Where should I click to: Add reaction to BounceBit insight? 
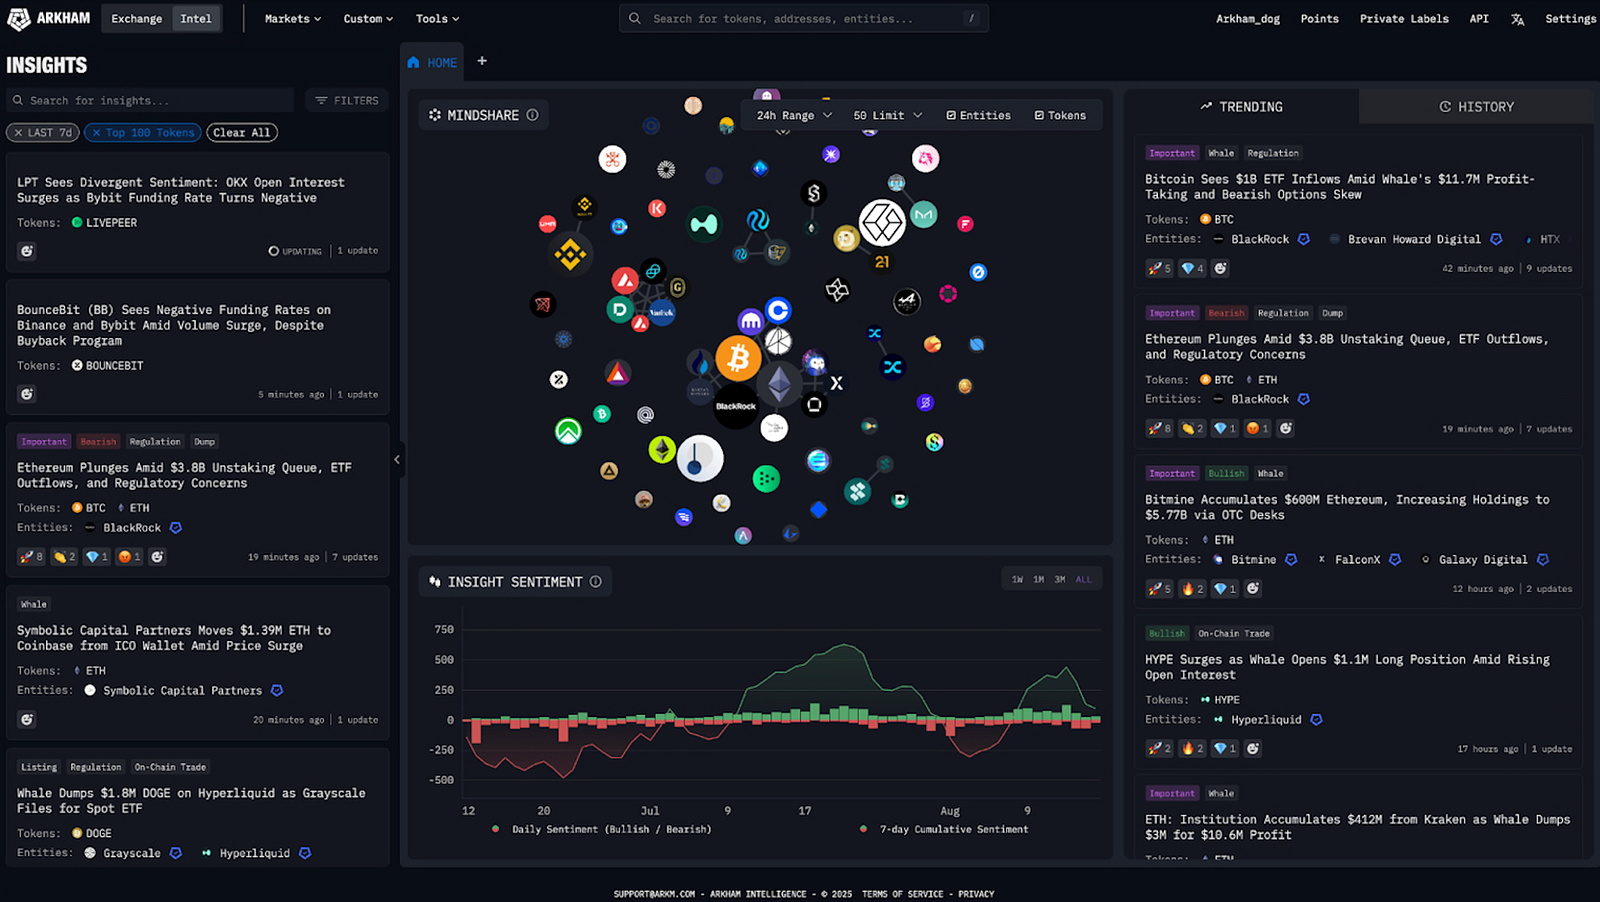pos(27,394)
